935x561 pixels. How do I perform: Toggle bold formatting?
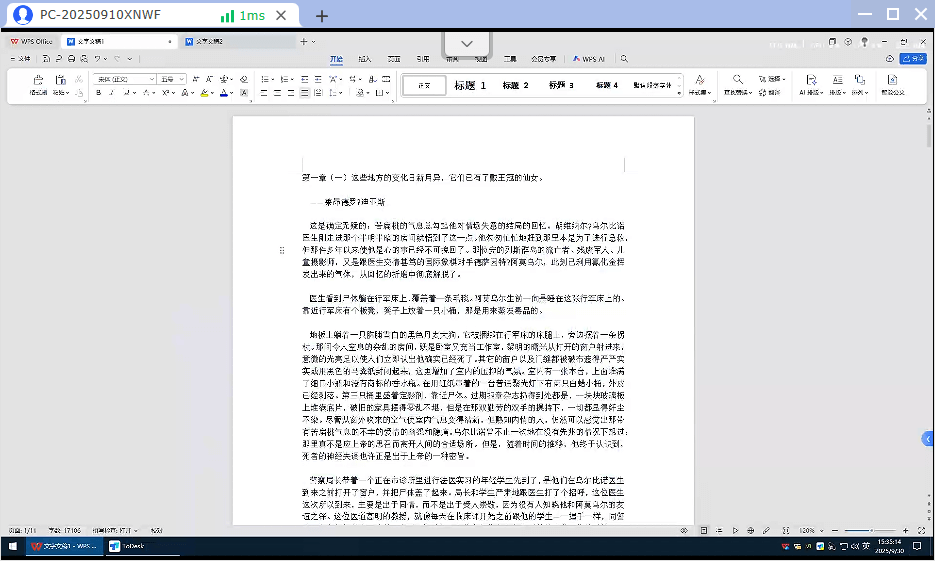[98, 93]
